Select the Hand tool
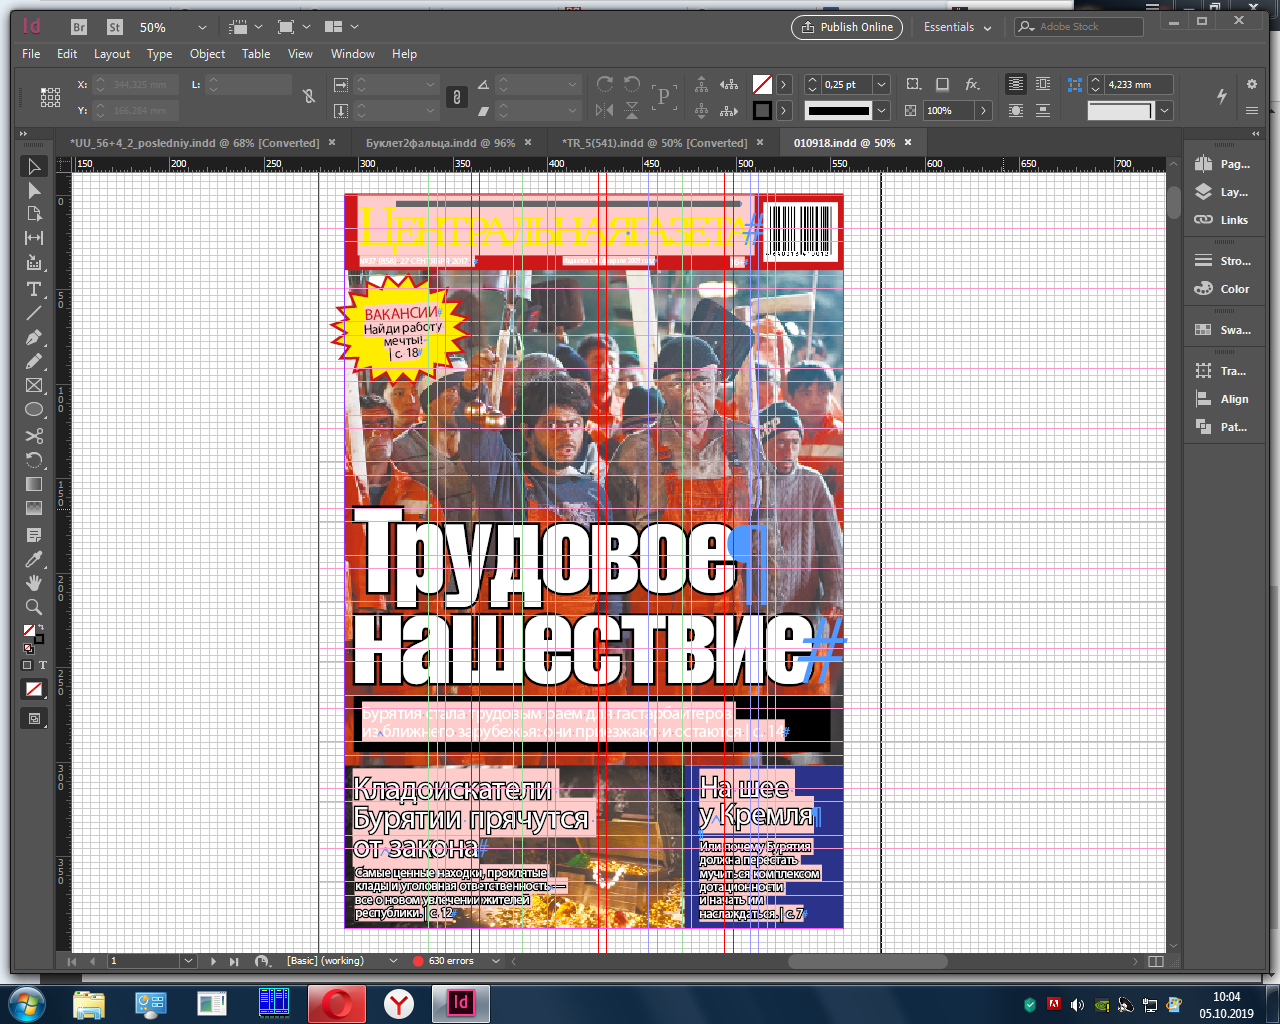This screenshot has height=1024, width=1280. pyautogui.click(x=34, y=583)
